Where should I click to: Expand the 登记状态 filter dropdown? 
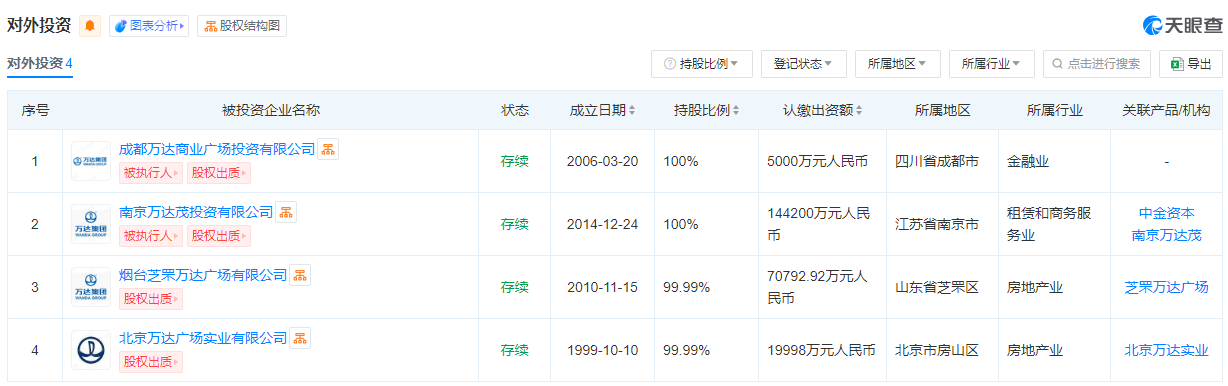click(x=804, y=63)
